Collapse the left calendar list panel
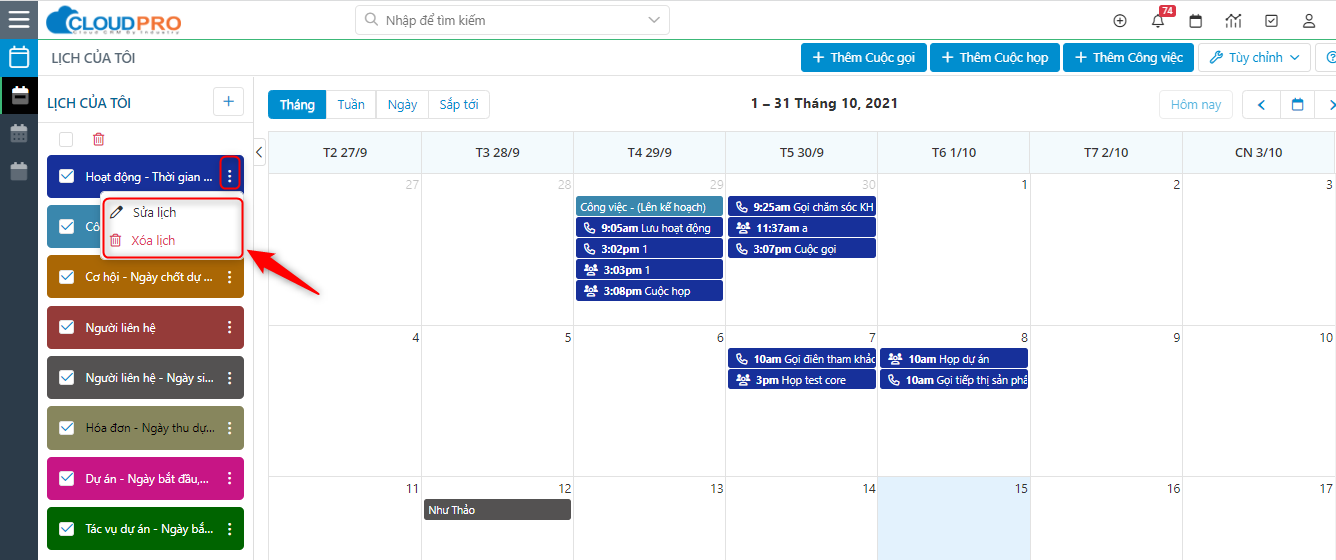The height and width of the screenshot is (560, 1336). pyautogui.click(x=259, y=153)
